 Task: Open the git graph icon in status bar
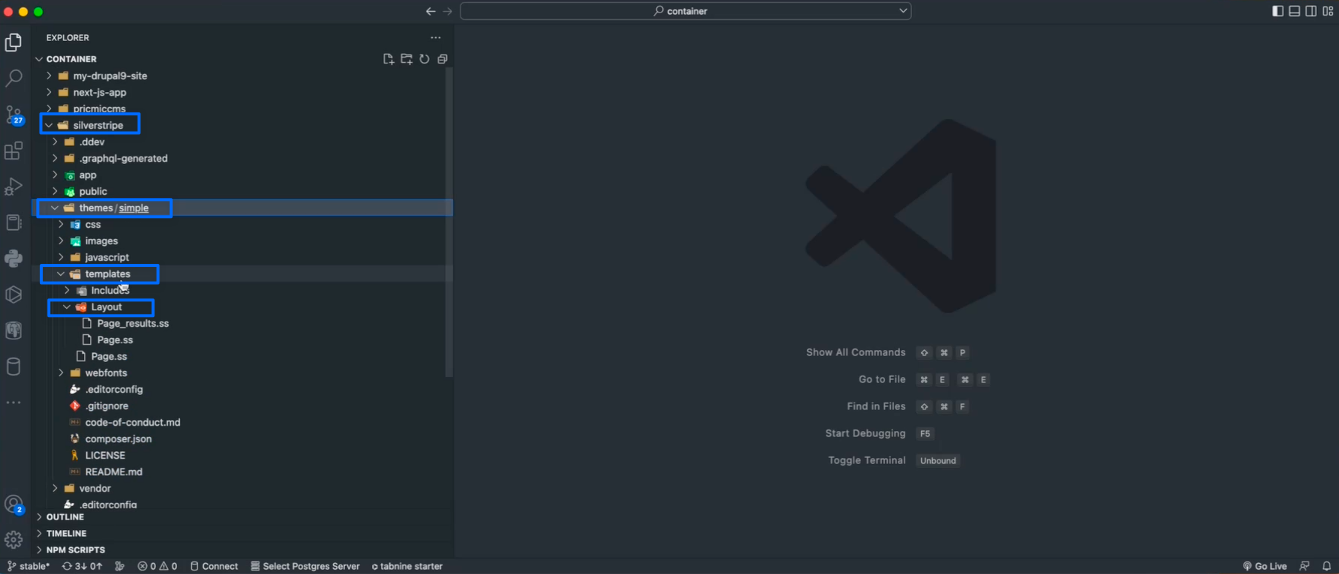(x=120, y=566)
